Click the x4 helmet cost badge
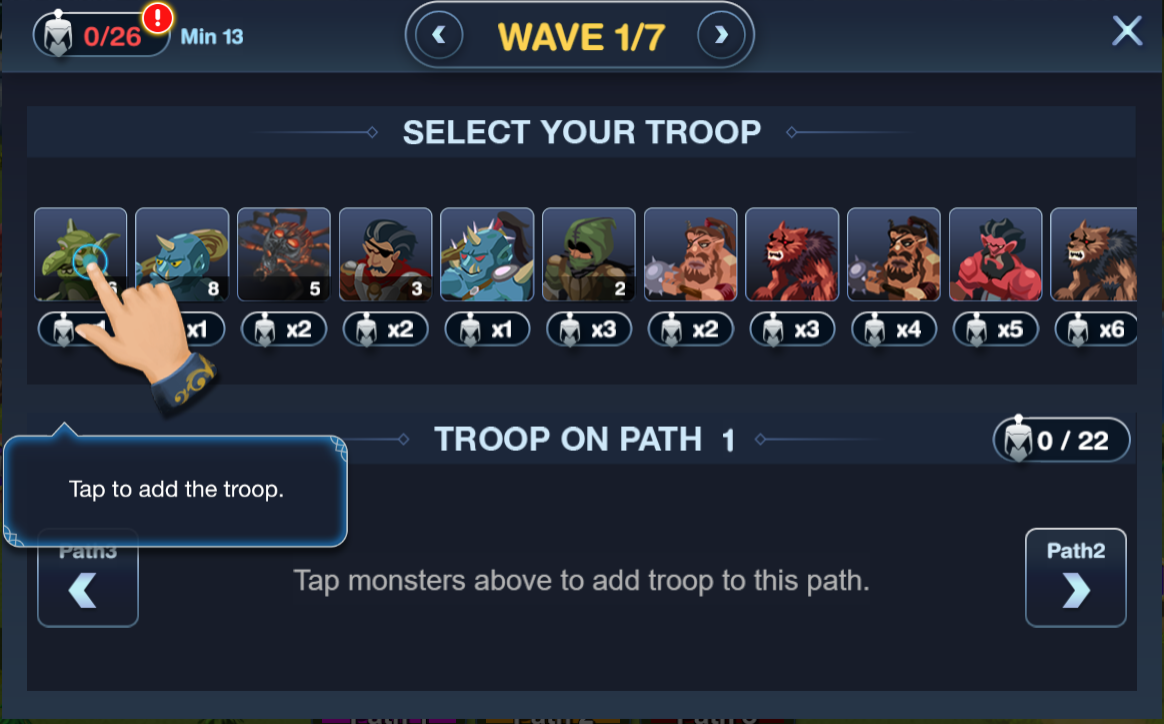The height and width of the screenshot is (724, 1164). tap(894, 330)
